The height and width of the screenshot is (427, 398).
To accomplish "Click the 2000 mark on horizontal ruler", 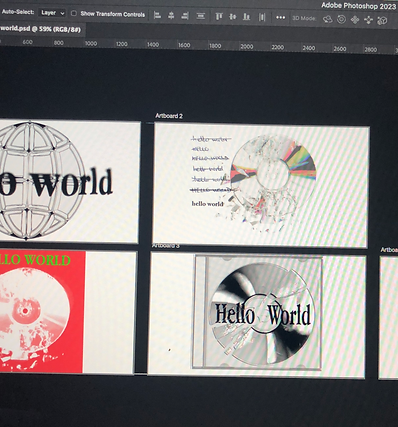I will click(247, 47).
